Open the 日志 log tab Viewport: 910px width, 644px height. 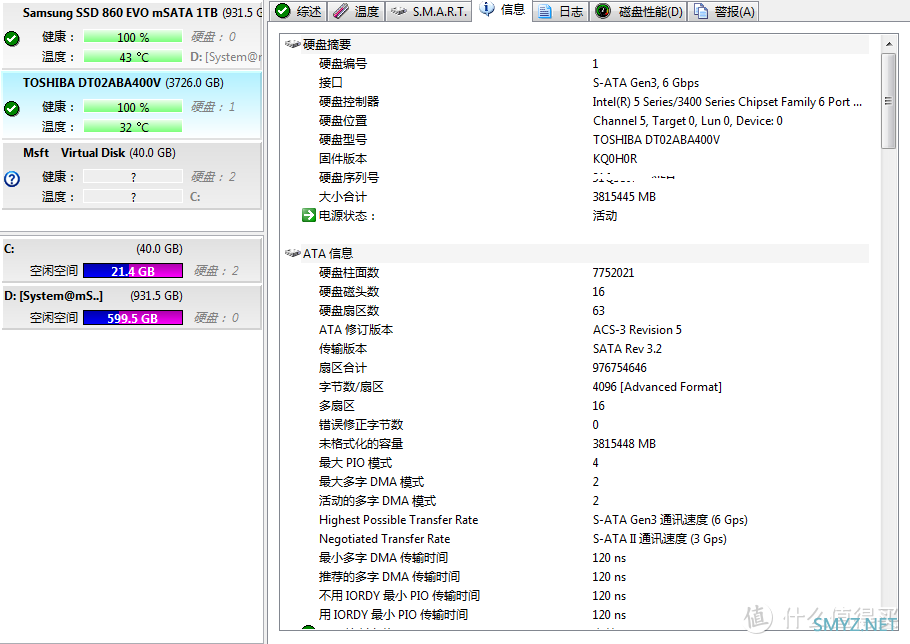click(x=561, y=11)
